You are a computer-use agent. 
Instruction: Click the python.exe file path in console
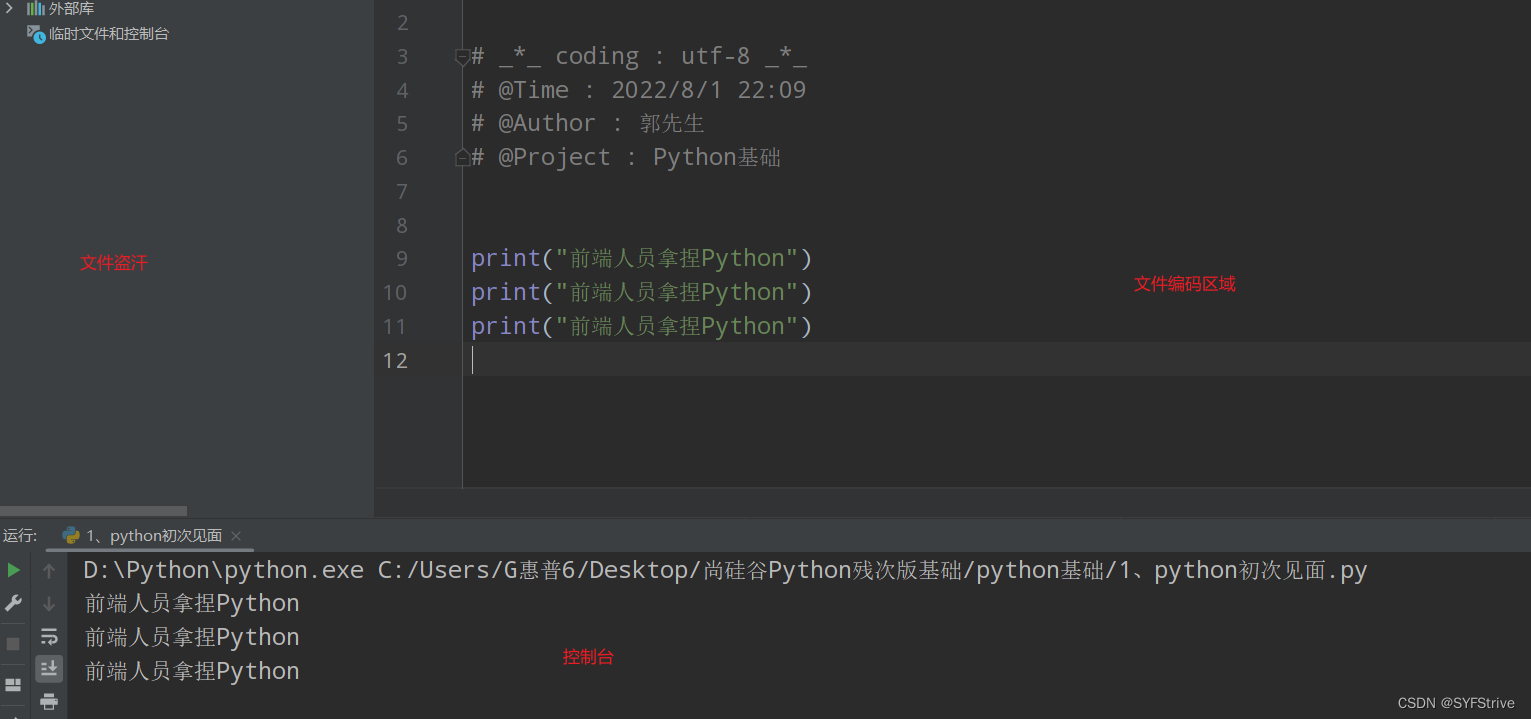pos(223,571)
